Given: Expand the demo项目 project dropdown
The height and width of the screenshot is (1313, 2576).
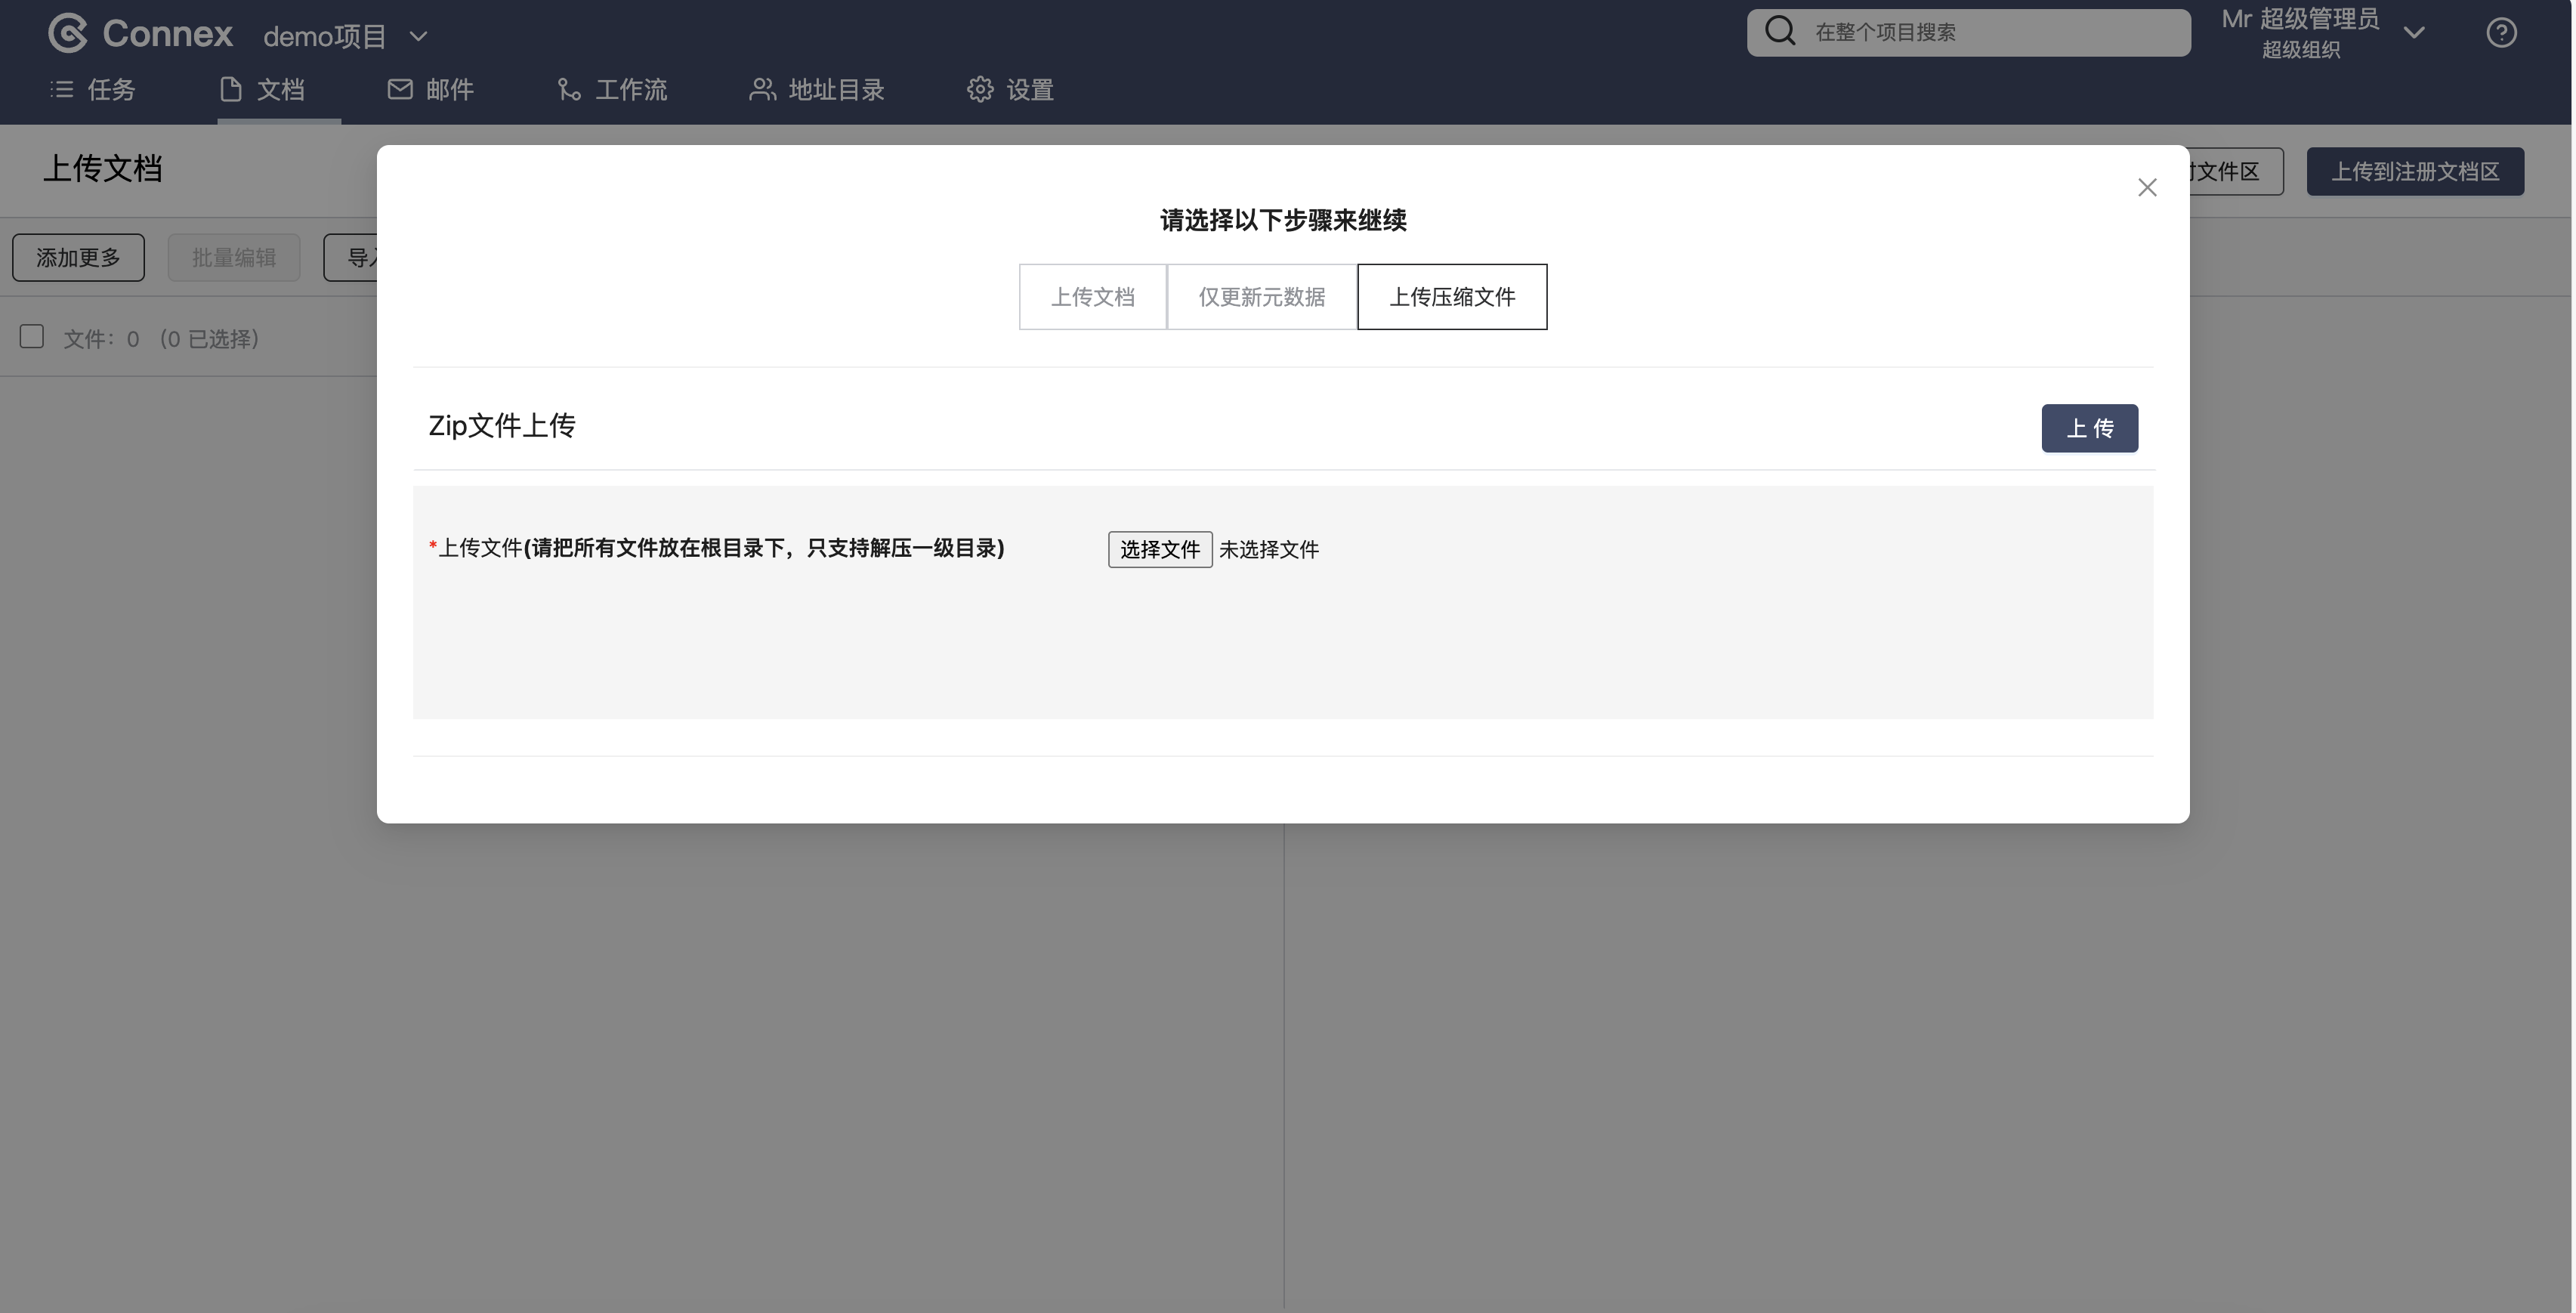Looking at the screenshot, I should point(419,37).
